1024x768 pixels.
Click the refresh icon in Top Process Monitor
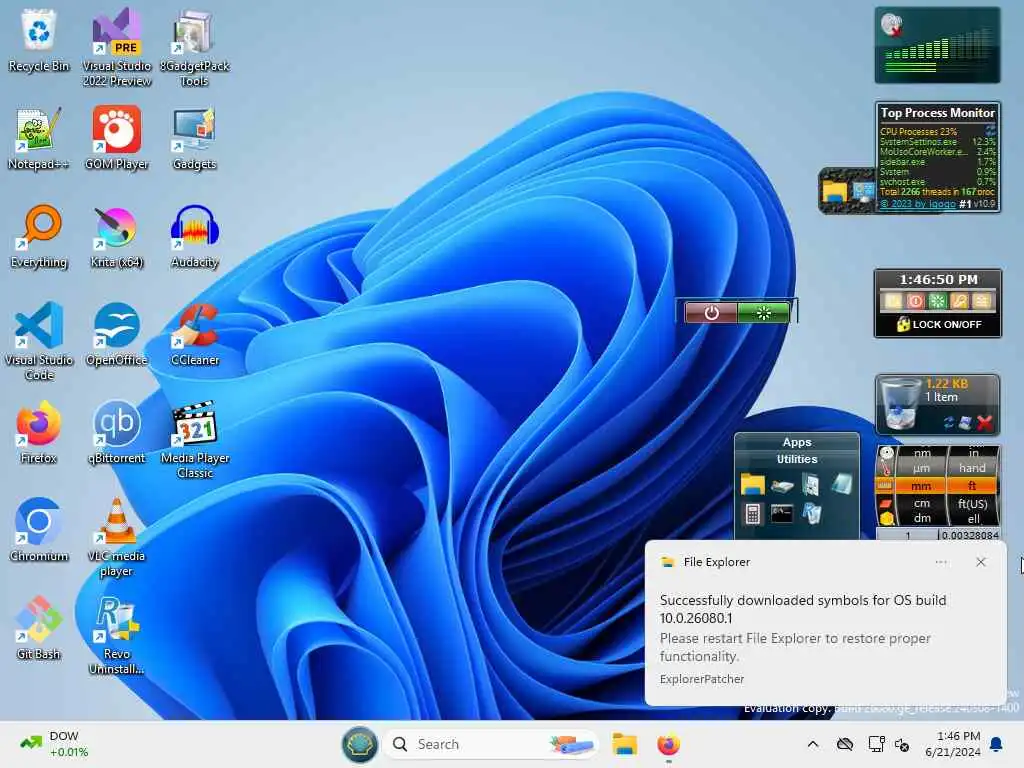[x=991, y=129]
